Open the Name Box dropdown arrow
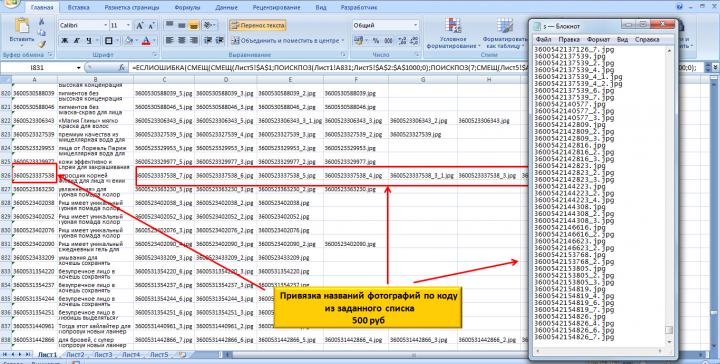The width and height of the screenshot is (720, 364). [79, 67]
